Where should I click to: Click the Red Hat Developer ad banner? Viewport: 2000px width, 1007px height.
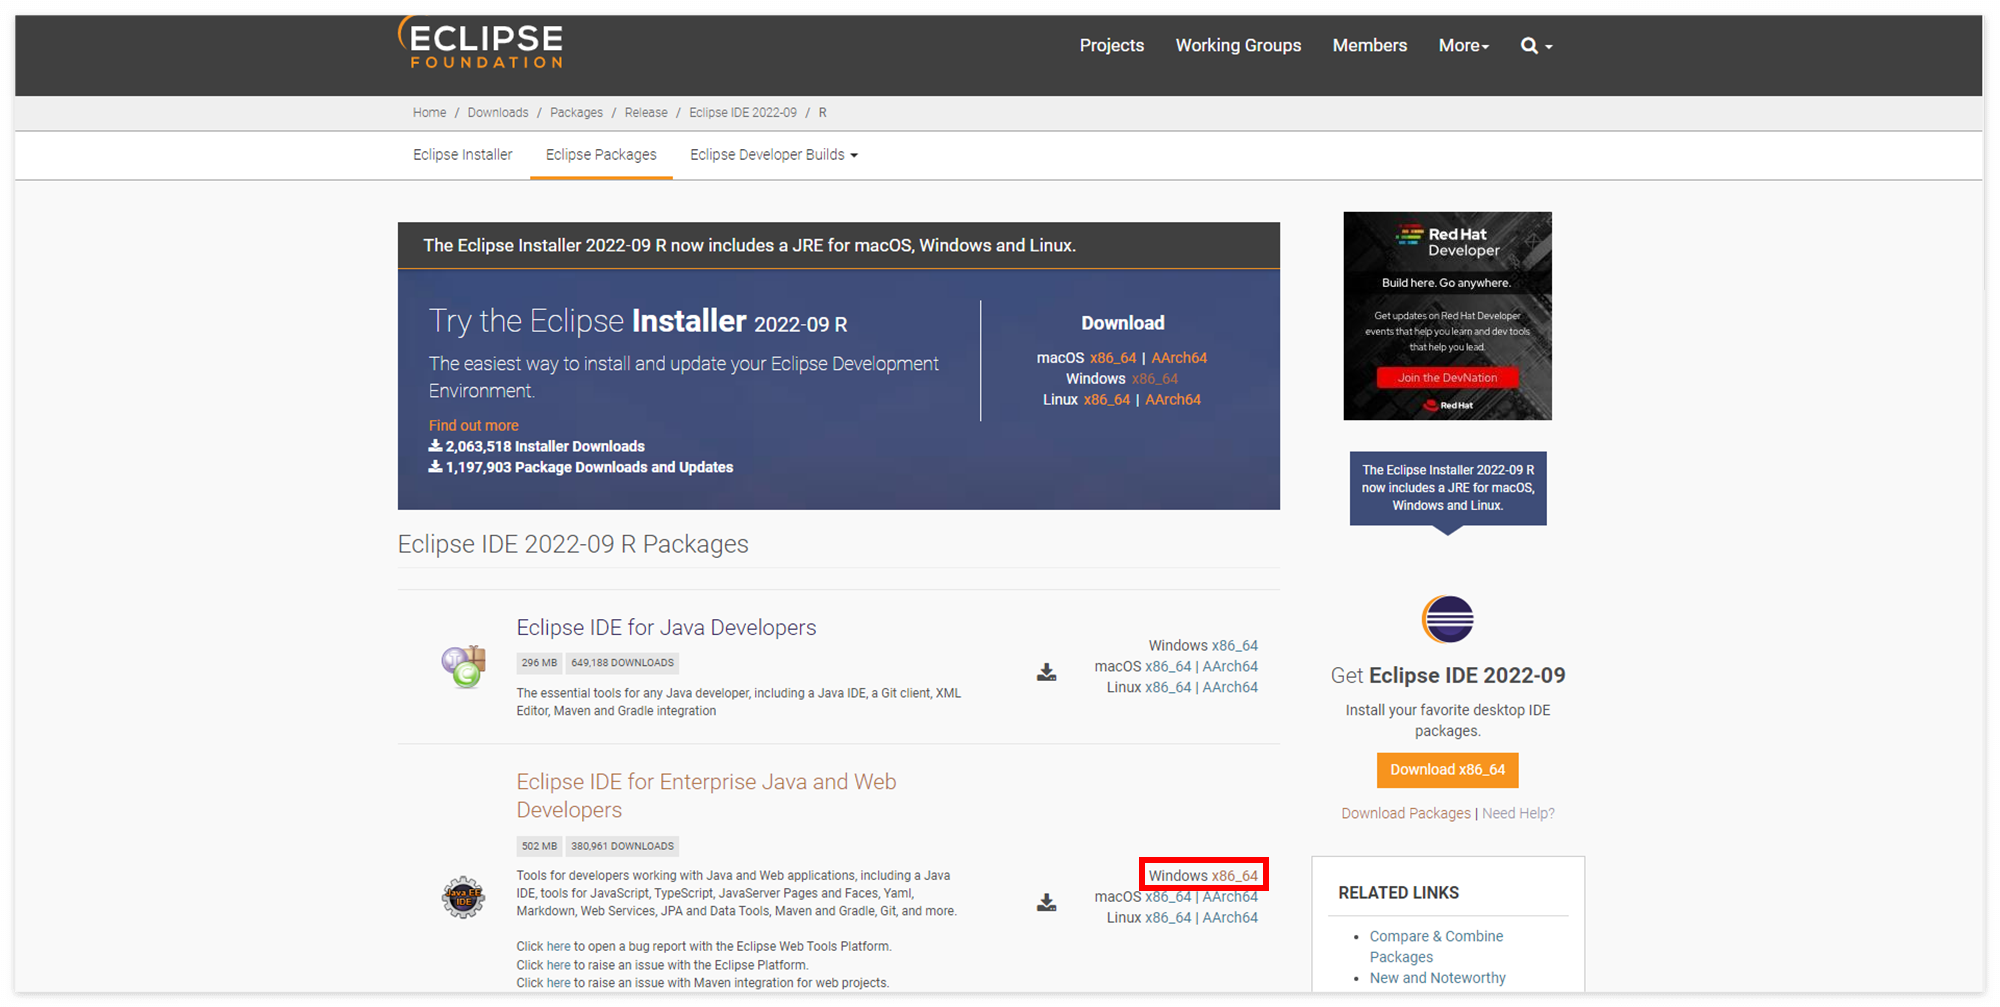point(1447,316)
